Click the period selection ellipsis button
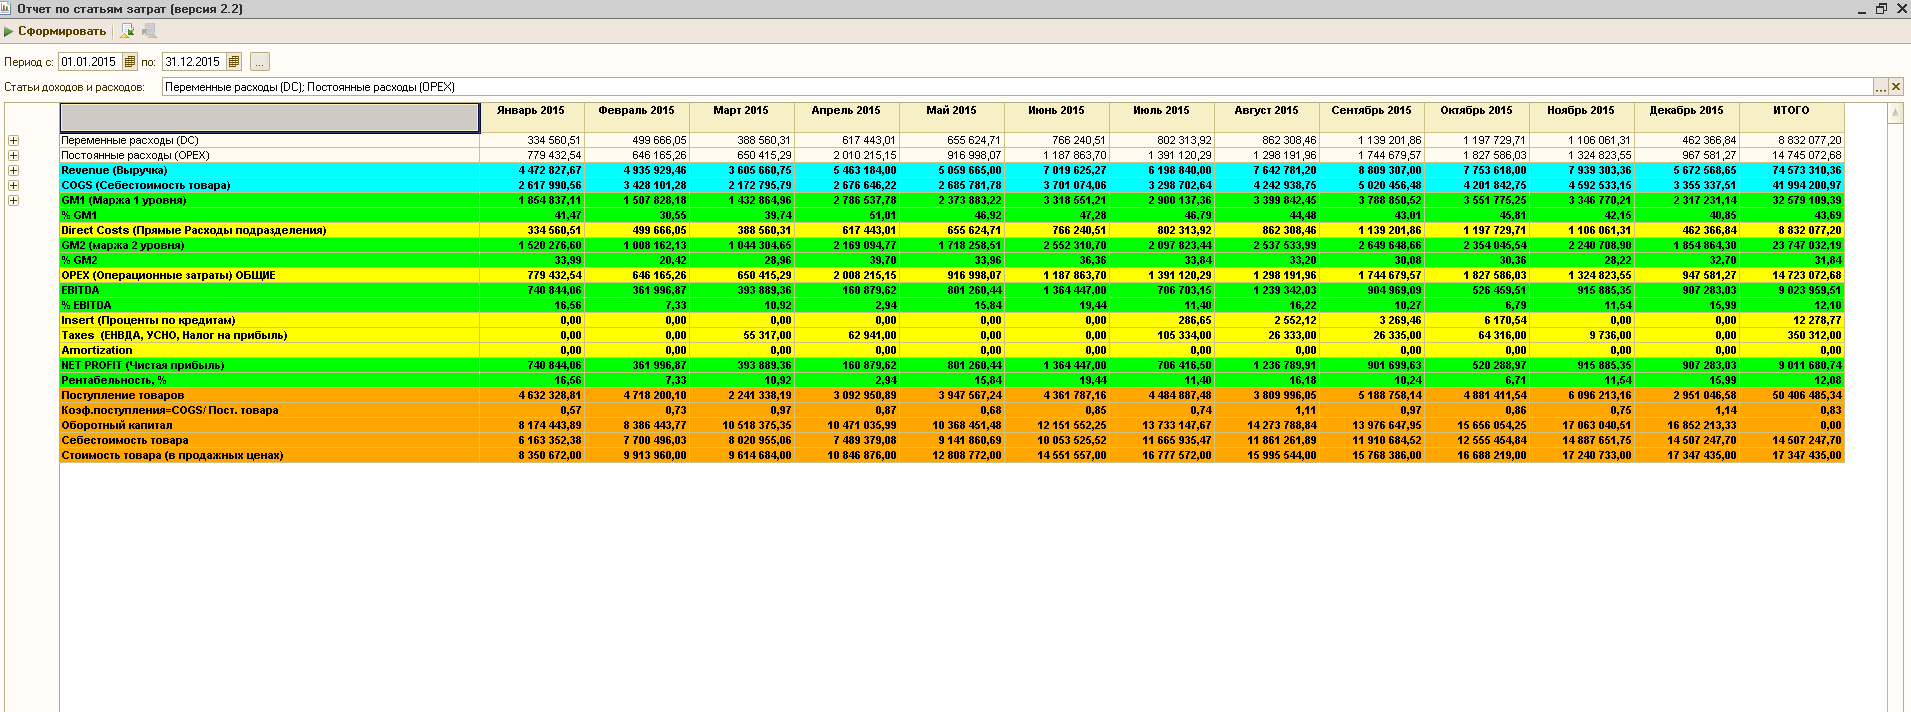Screen dimensions: 1911x712 point(259,62)
